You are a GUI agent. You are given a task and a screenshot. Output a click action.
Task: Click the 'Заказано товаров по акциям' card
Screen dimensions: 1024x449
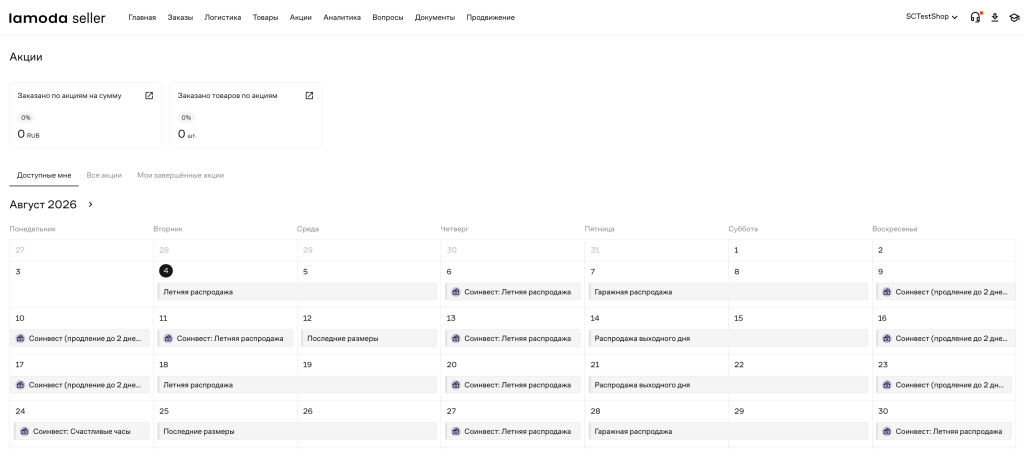point(246,115)
